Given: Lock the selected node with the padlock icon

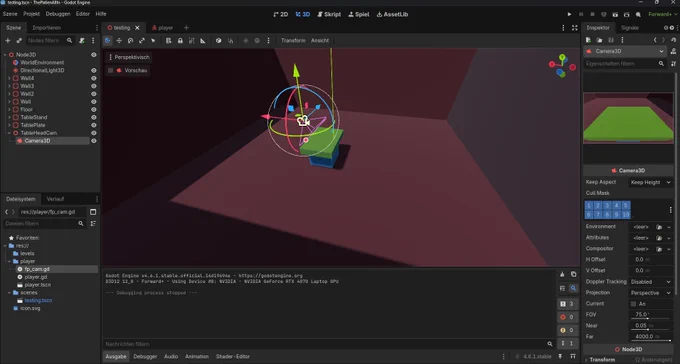Looking at the screenshot, I should click(x=180, y=40).
